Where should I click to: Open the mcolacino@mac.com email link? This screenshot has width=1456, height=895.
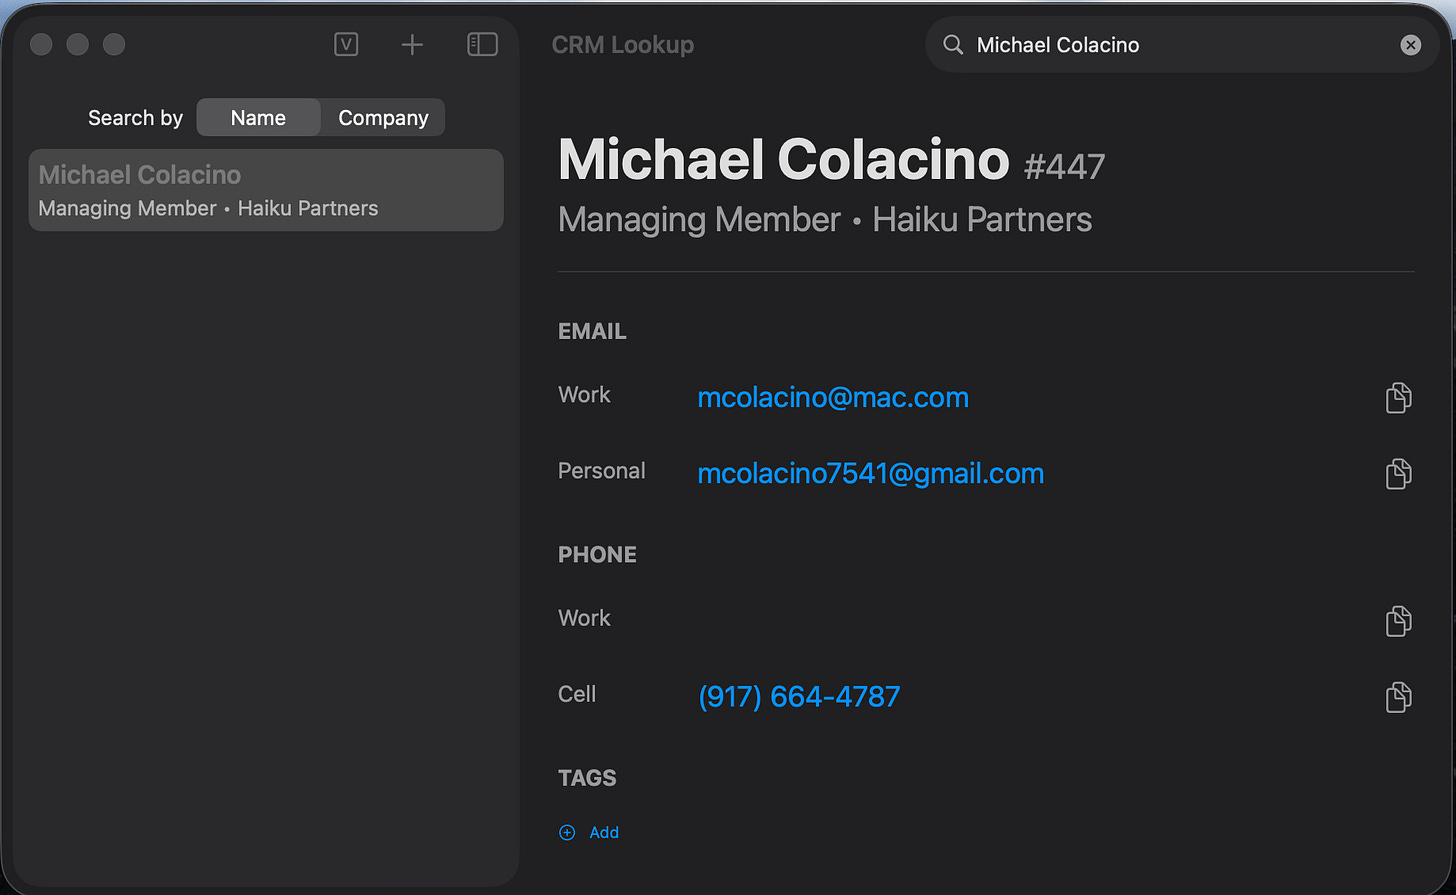833,397
